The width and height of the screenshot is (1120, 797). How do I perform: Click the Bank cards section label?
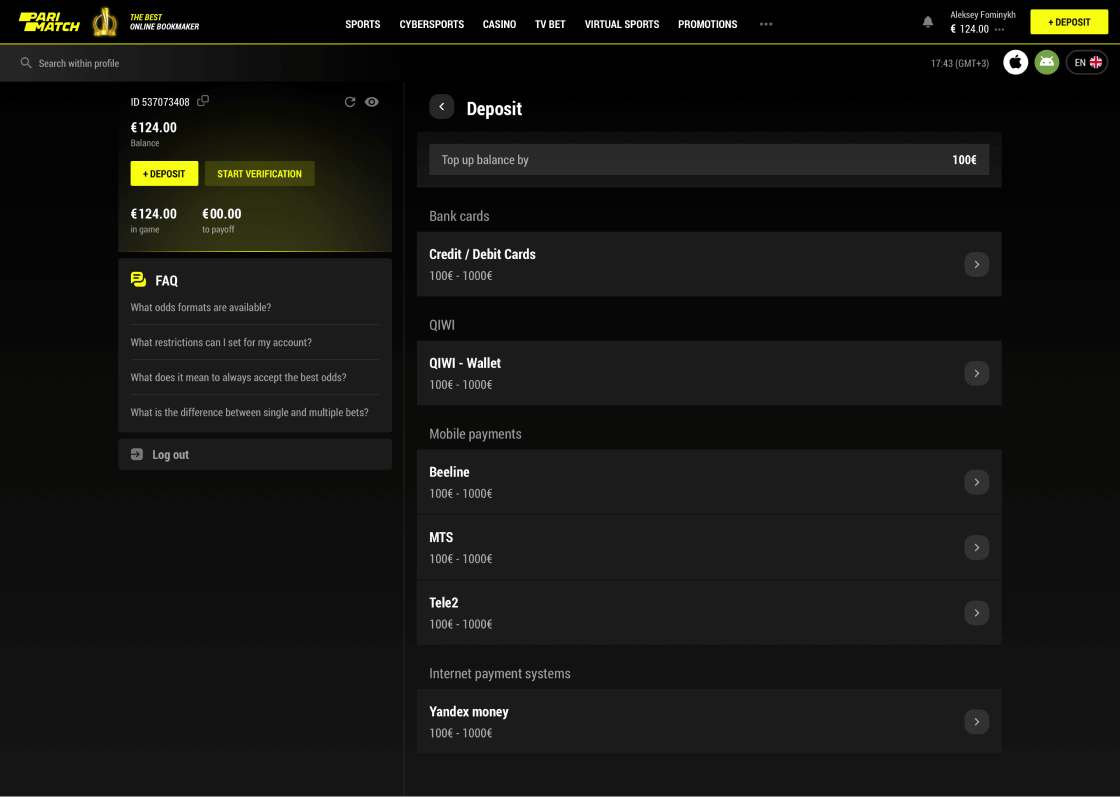click(459, 216)
